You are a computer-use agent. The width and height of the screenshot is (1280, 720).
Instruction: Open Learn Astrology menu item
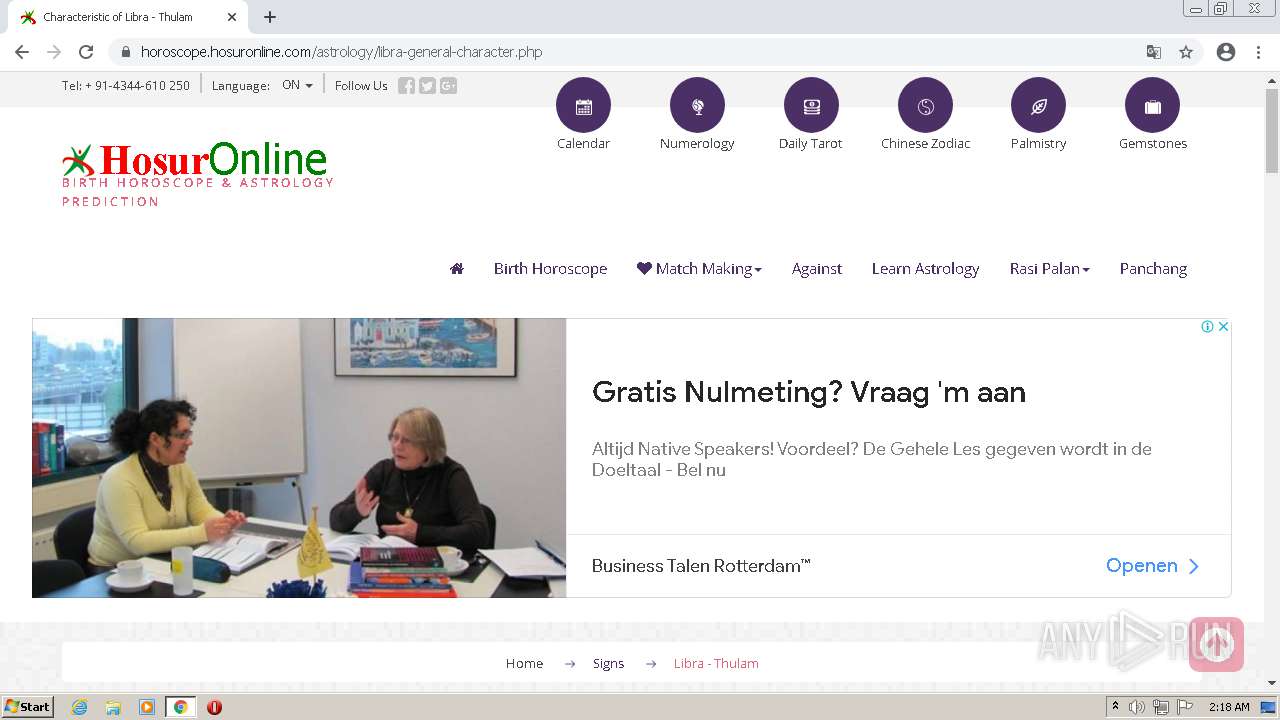(x=925, y=268)
